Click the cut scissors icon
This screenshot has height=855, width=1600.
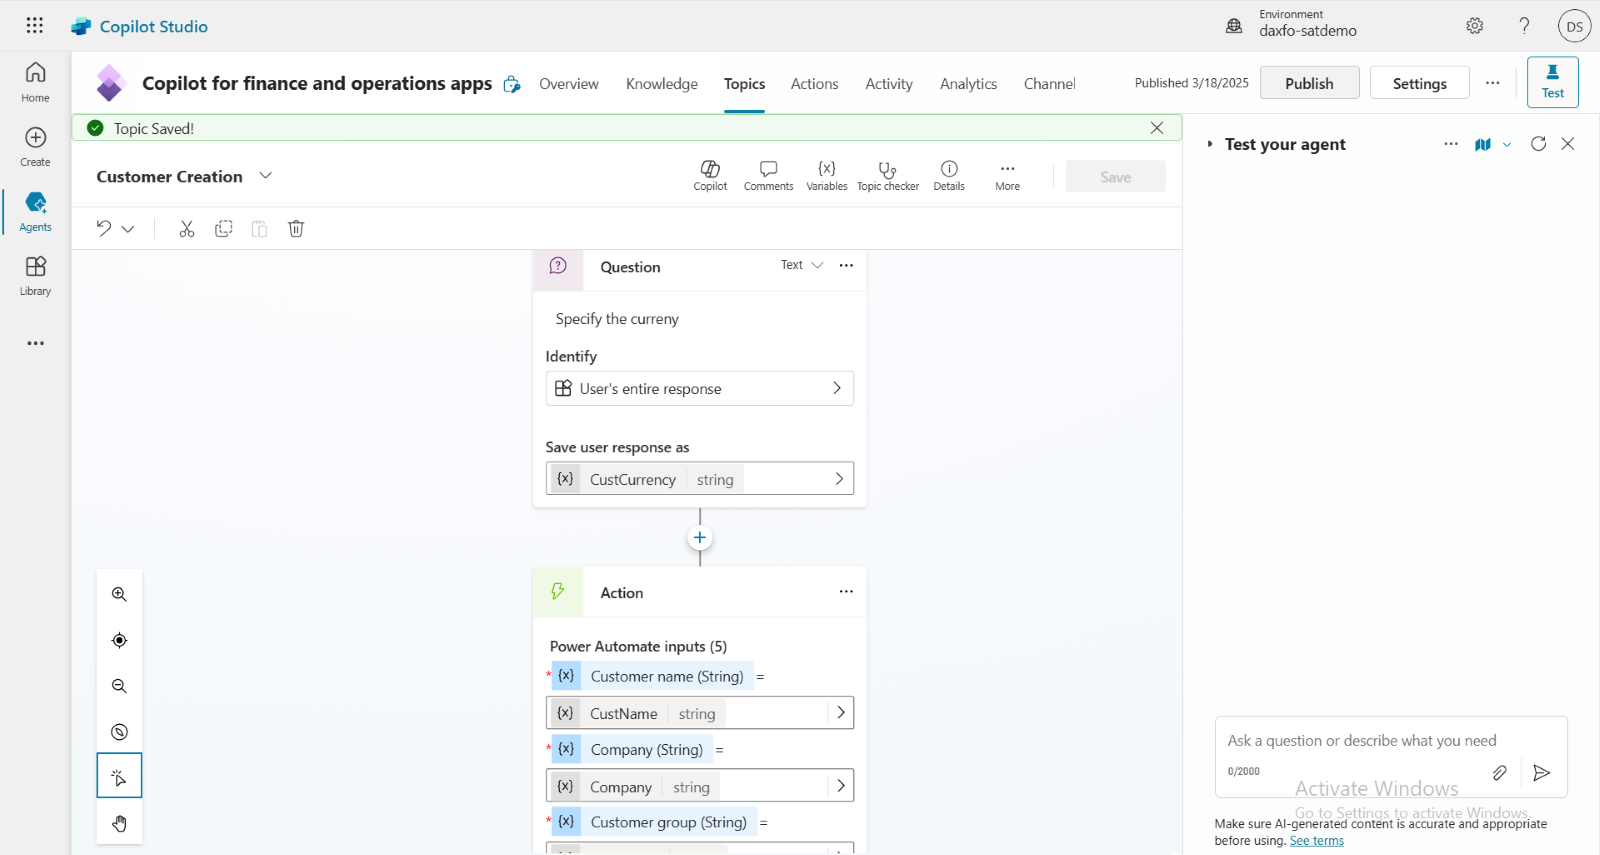187,229
